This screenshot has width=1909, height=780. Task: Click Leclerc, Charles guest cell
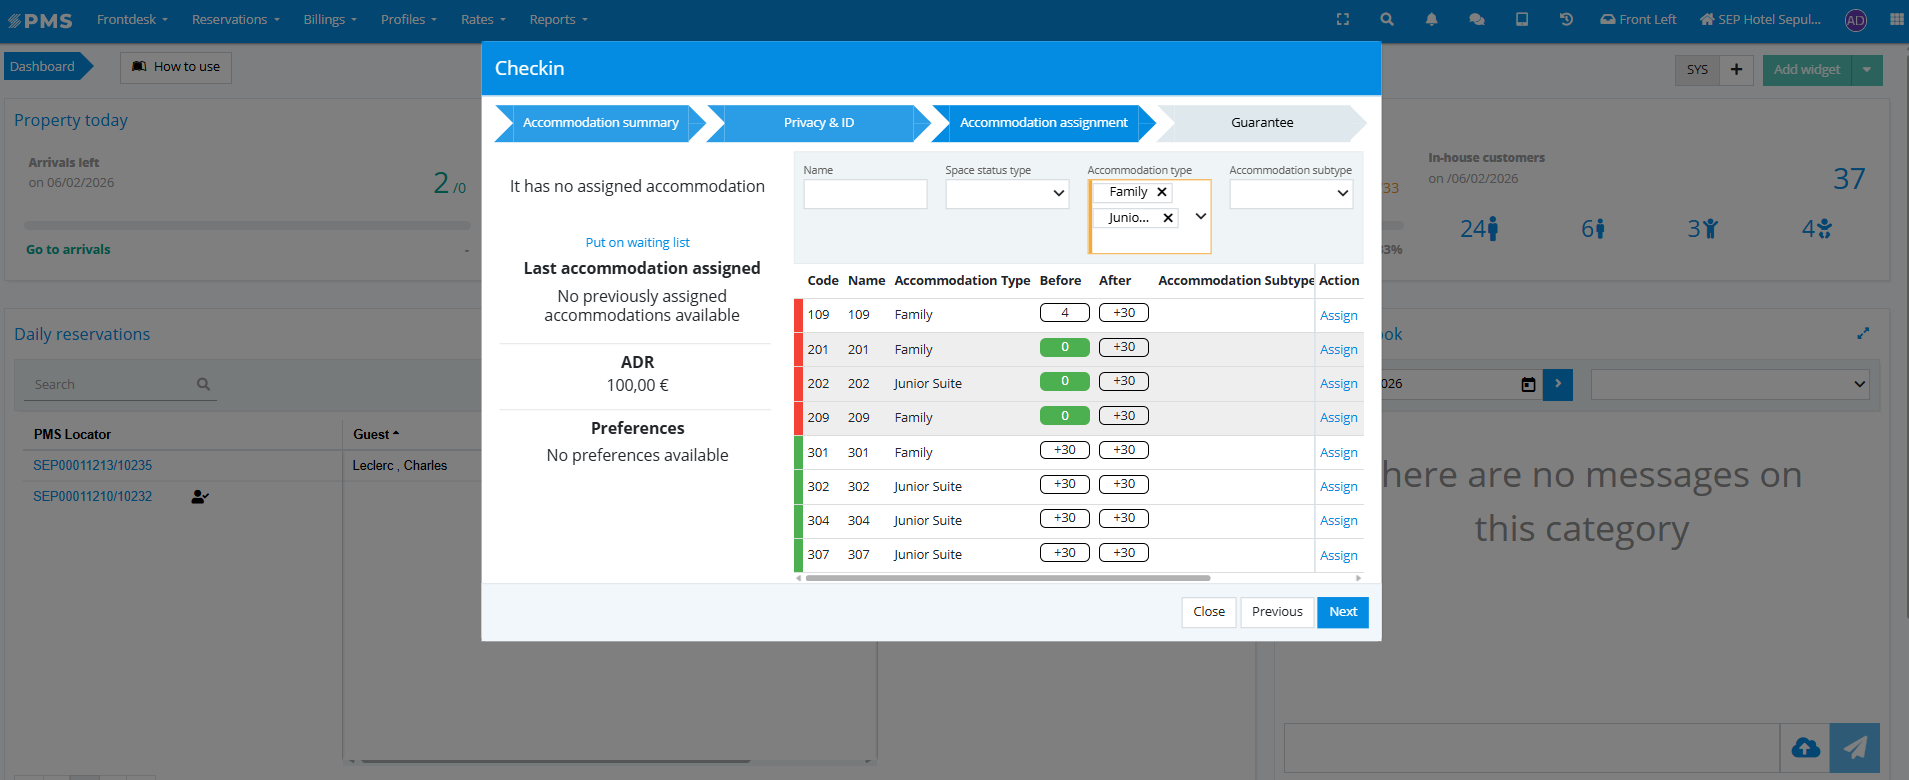pos(400,466)
